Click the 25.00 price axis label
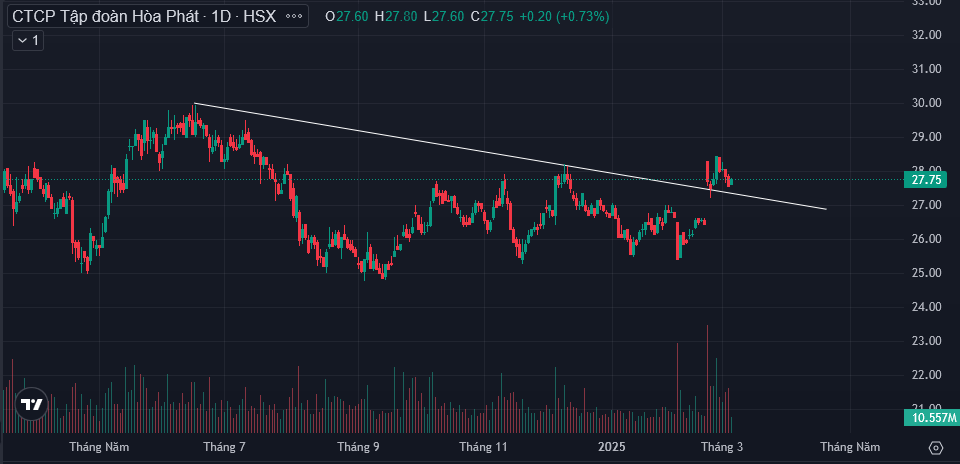Viewport: 960px width, 464px height. click(x=926, y=272)
